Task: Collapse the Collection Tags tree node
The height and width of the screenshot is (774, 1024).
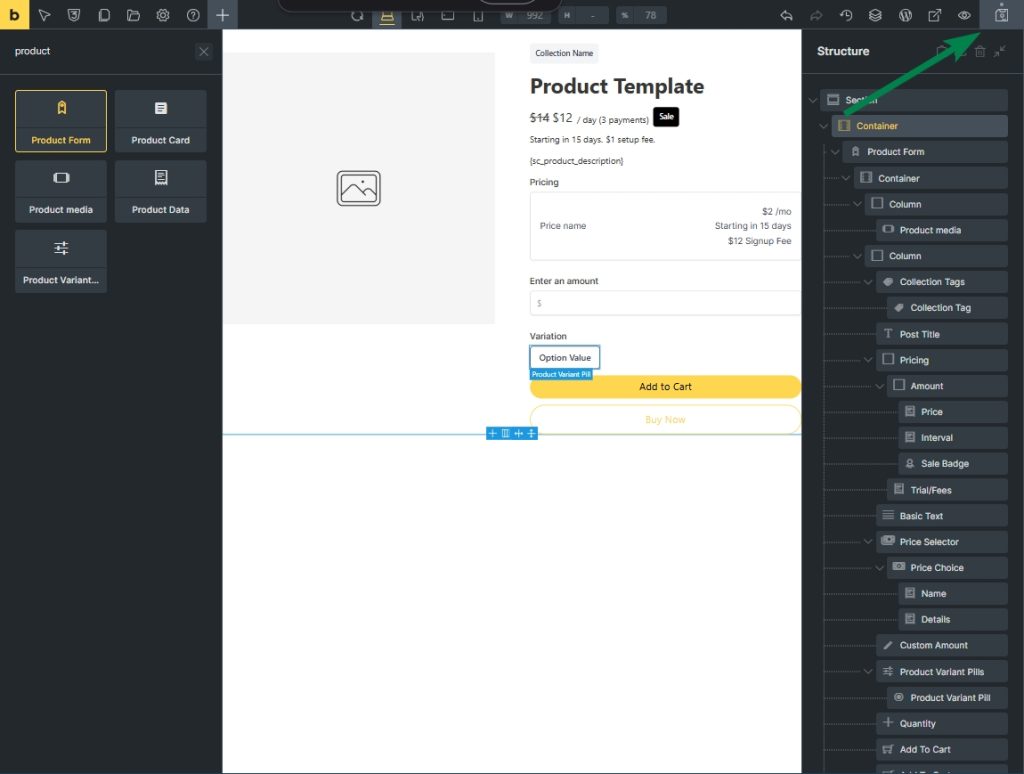Action: point(868,282)
